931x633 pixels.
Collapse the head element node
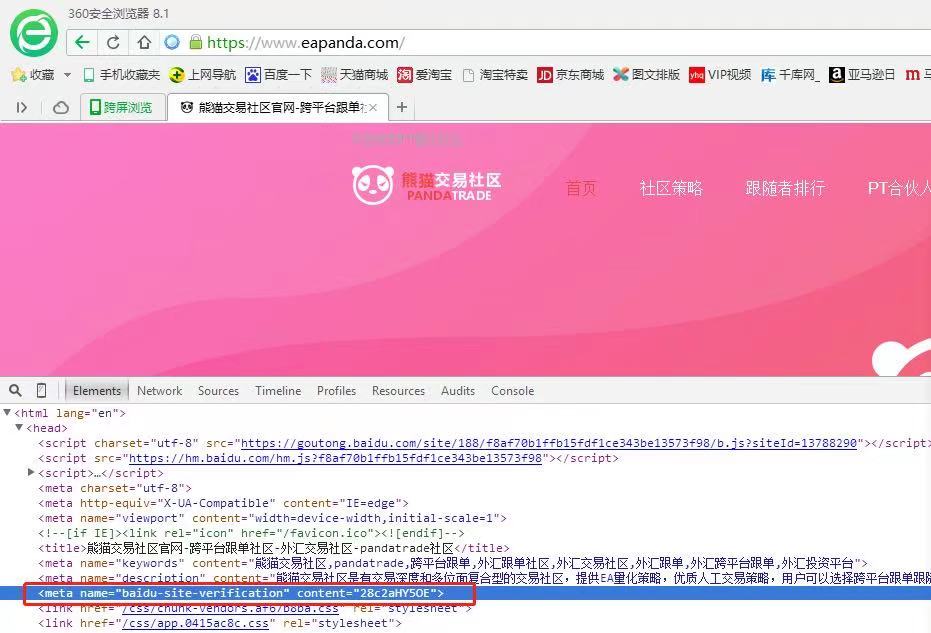(x=19, y=427)
